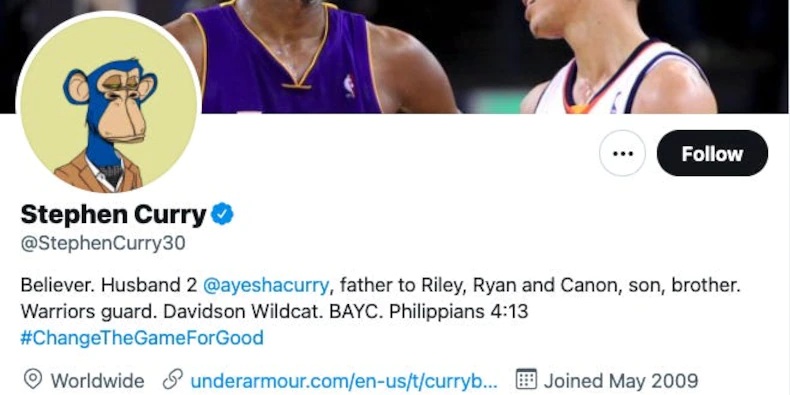Click the Stephen Curry display name
This screenshot has height=395, width=790.
(x=113, y=215)
